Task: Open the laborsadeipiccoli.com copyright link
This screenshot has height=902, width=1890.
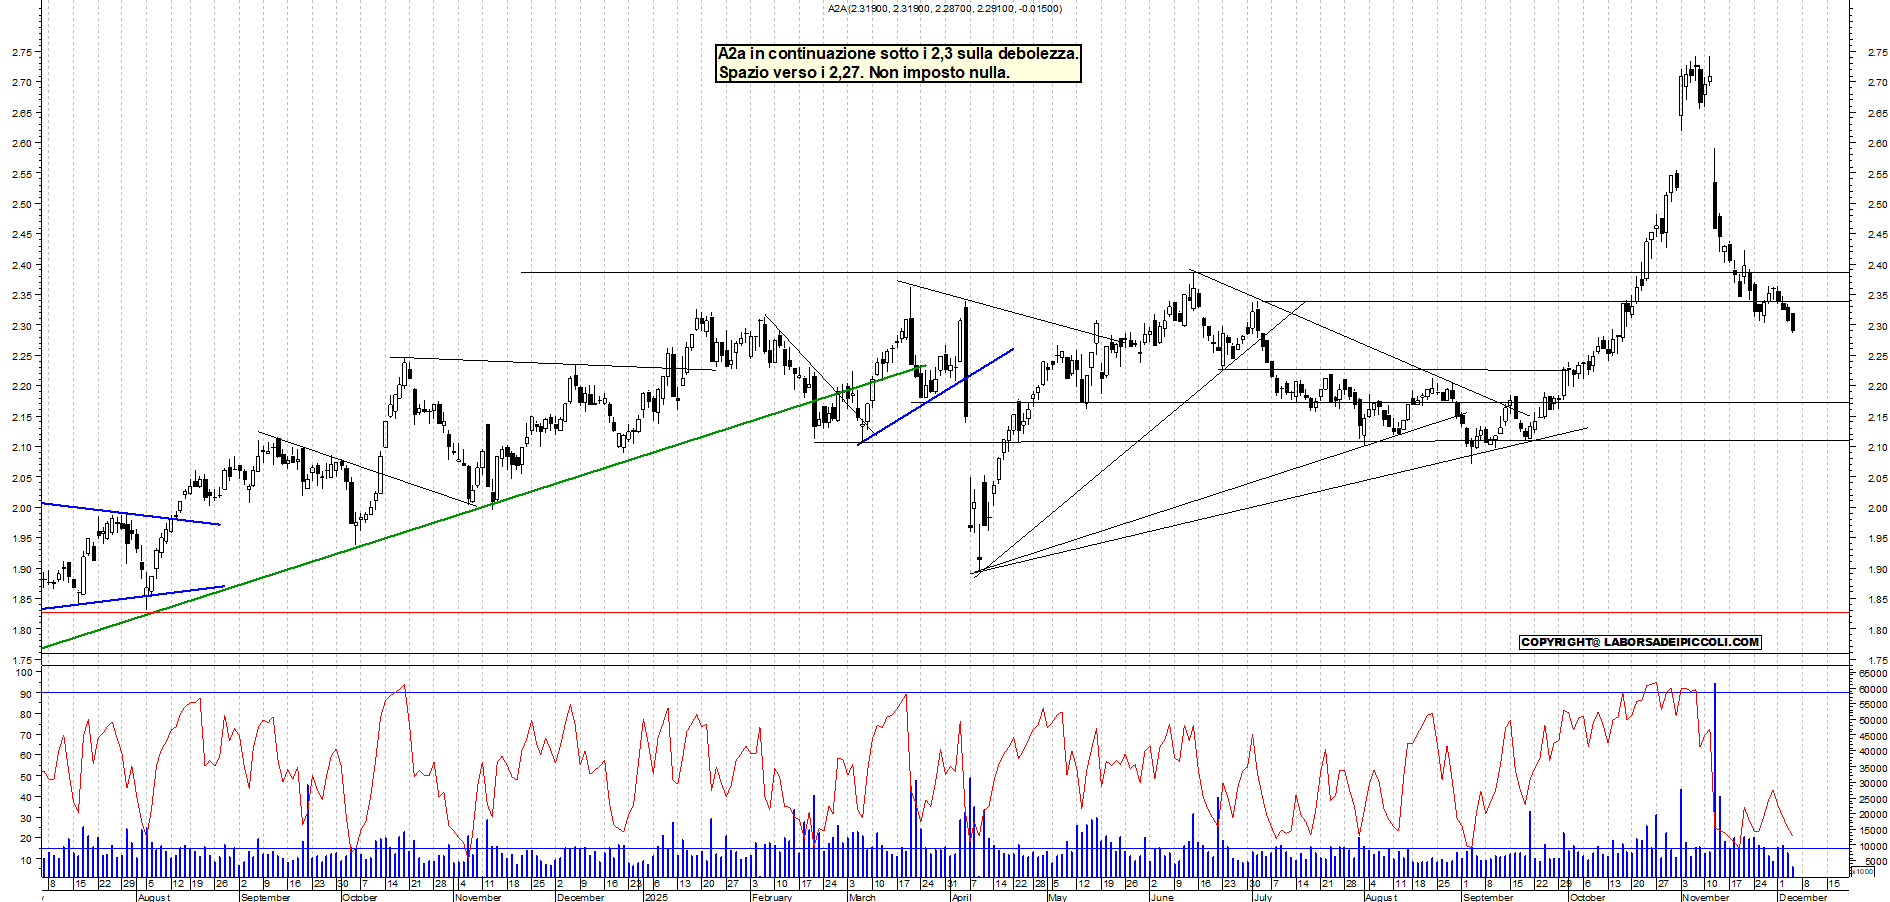Action: [1639, 642]
